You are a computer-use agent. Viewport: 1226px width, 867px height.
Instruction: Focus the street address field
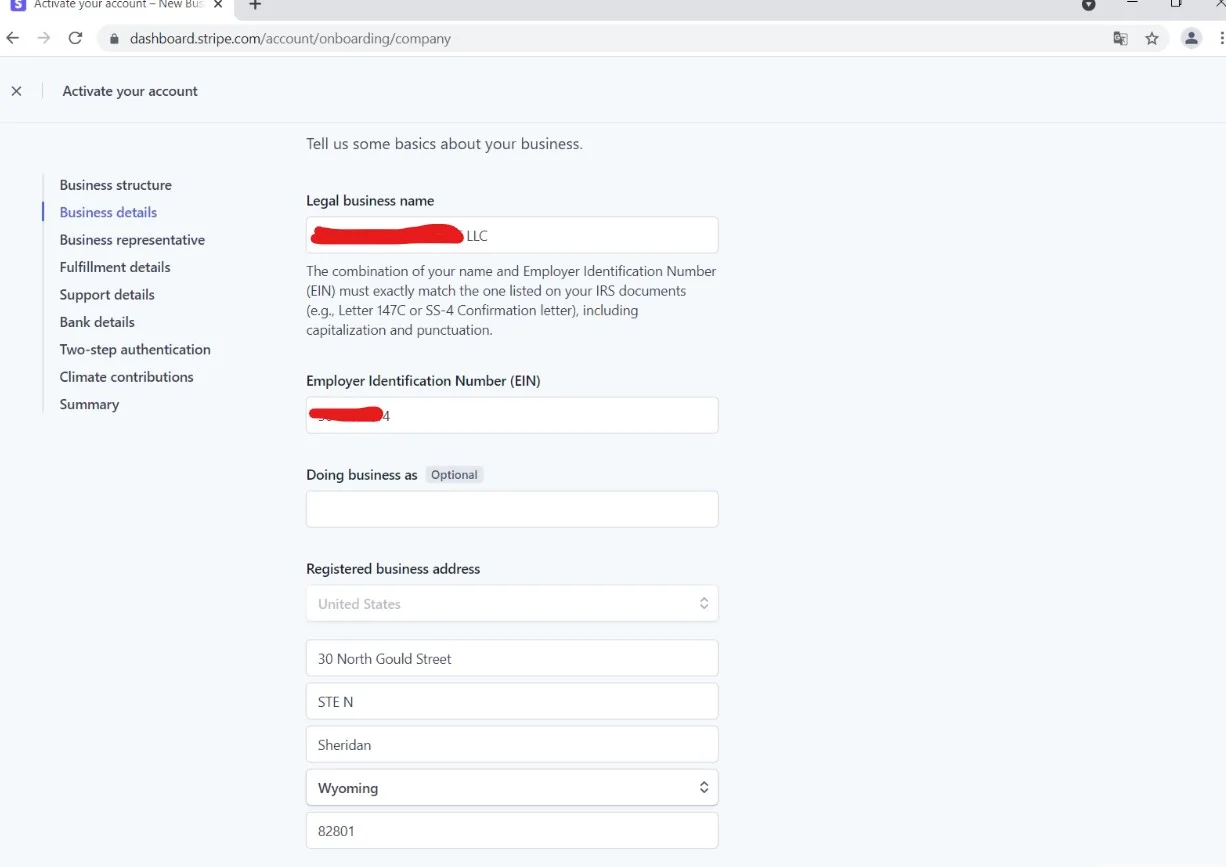(512, 659)
